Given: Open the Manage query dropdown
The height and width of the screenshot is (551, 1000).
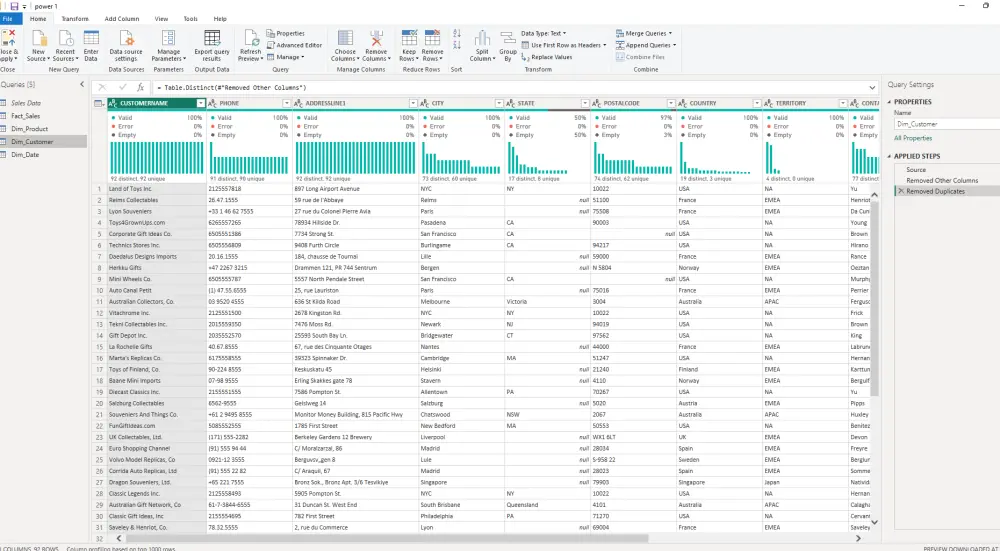Looking at the screenshot, I should coord(286,57).
